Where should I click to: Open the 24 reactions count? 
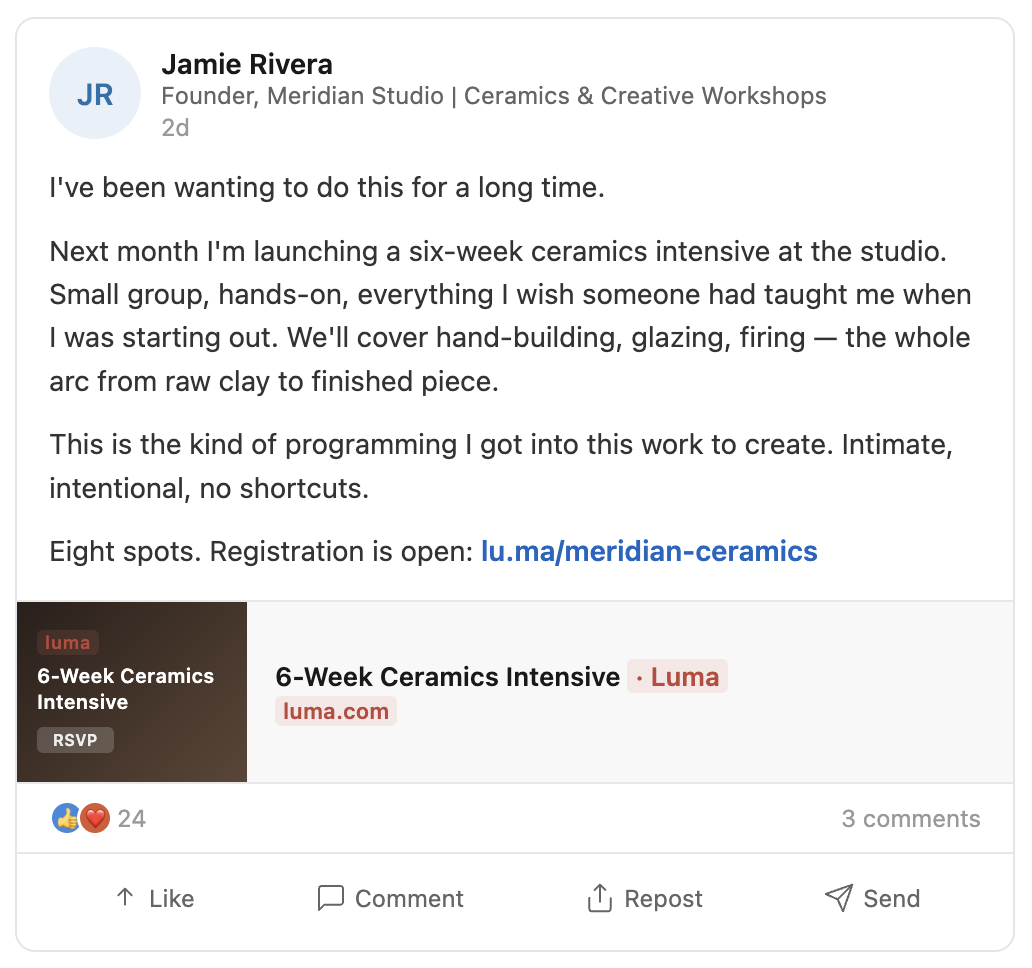pos(132,819)
